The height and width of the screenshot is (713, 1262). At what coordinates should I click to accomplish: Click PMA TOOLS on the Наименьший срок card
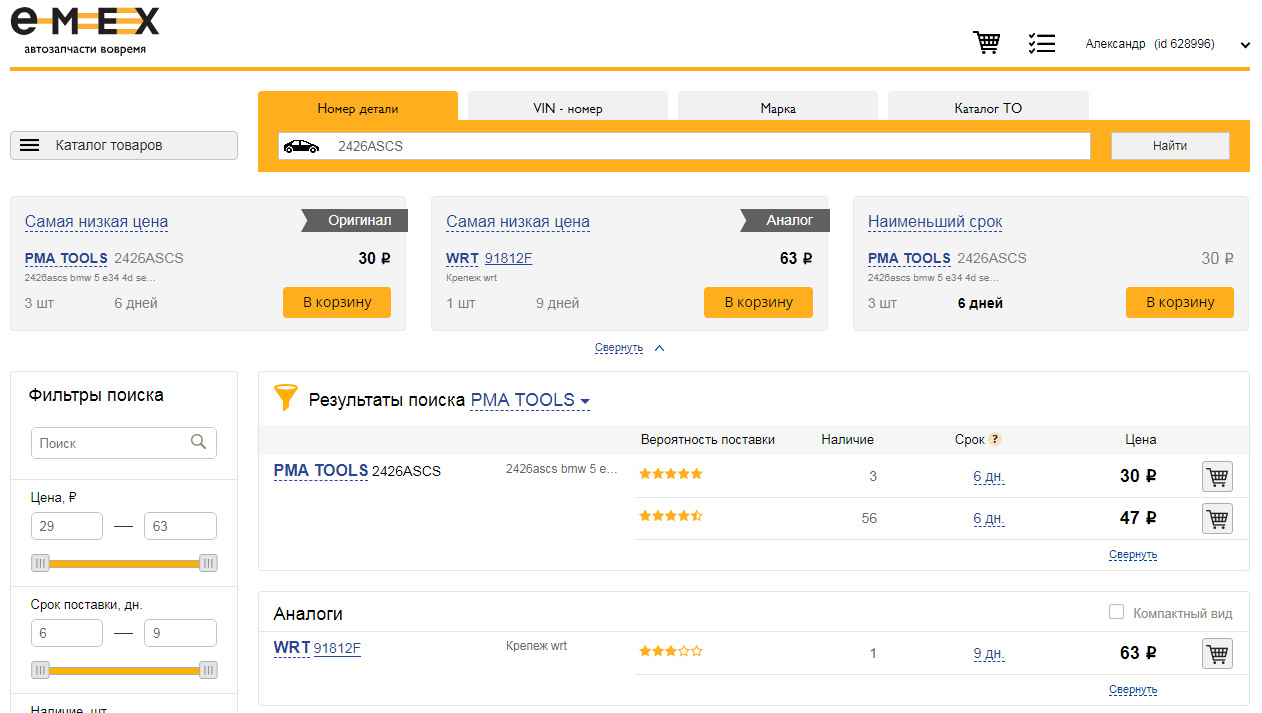[909, 259]
